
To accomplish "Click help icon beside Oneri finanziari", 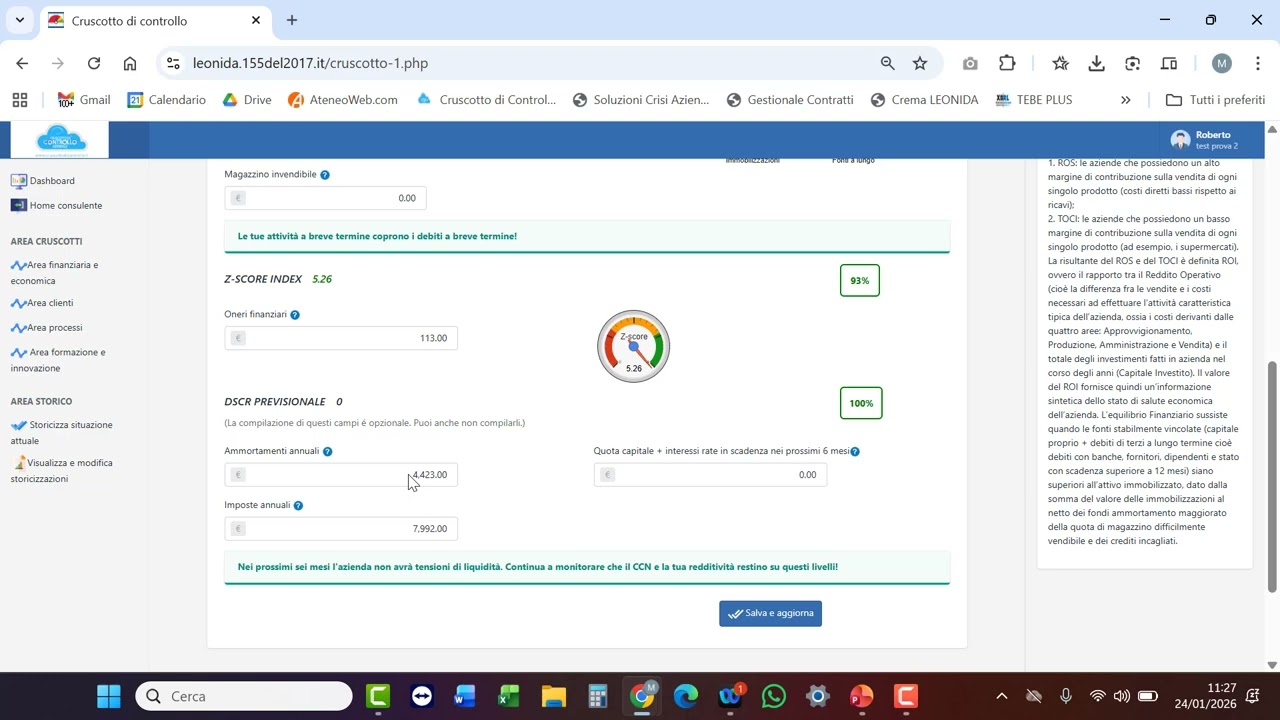I will tap(295, 315).
